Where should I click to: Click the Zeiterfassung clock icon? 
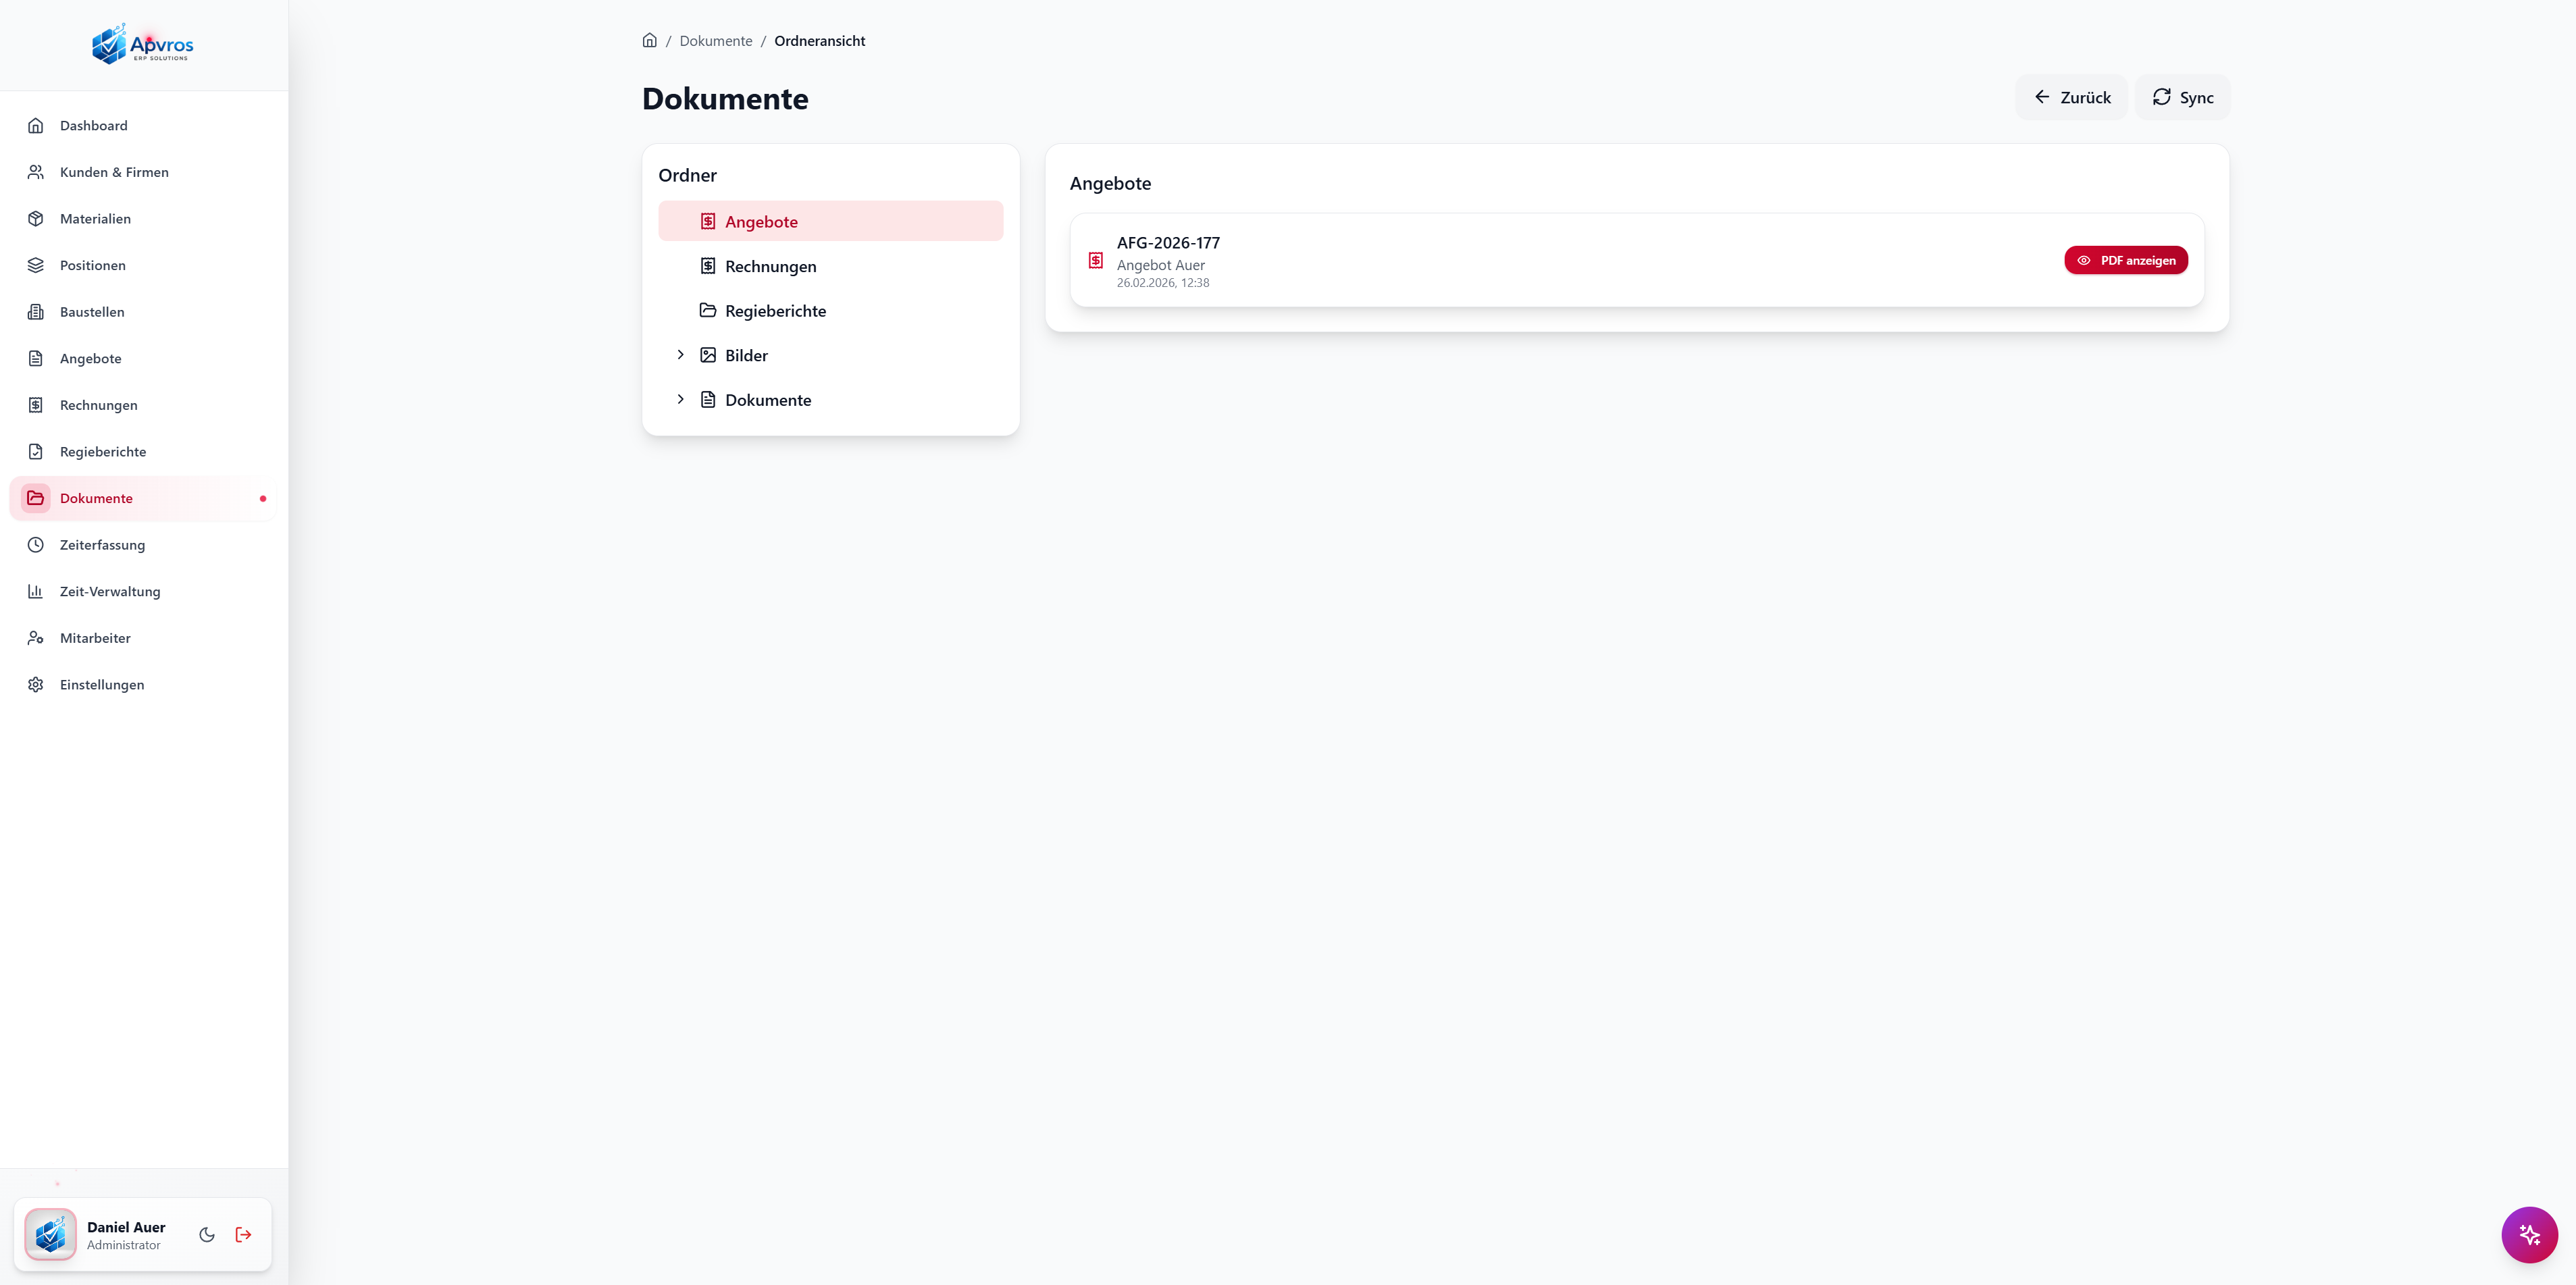pos(36,544)
